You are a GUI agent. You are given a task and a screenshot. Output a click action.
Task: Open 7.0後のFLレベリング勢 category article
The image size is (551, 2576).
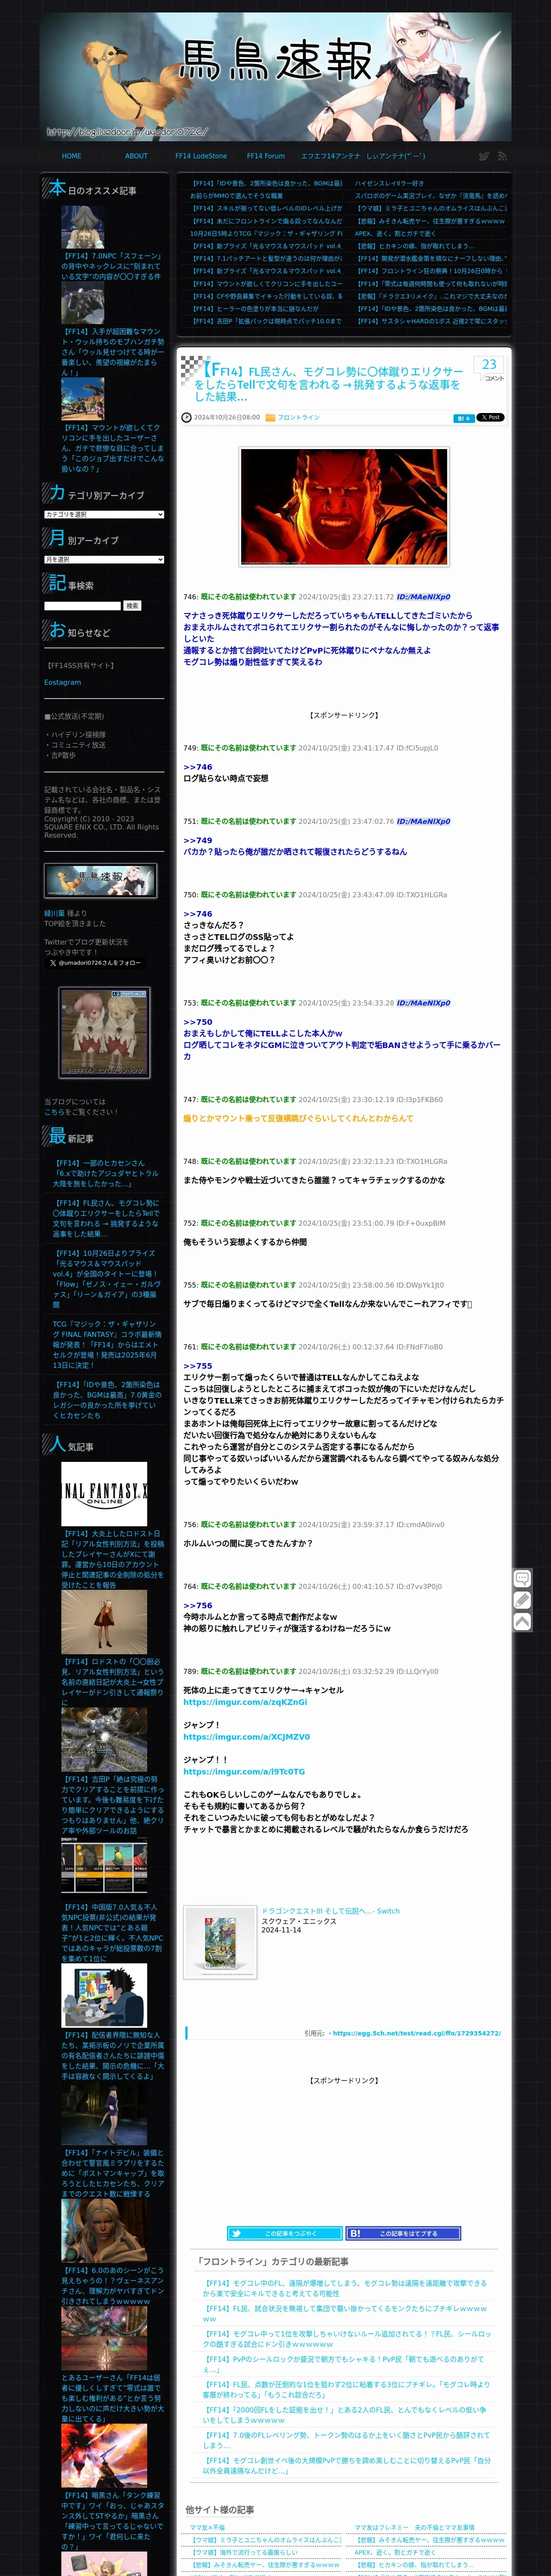[346, 2440]
